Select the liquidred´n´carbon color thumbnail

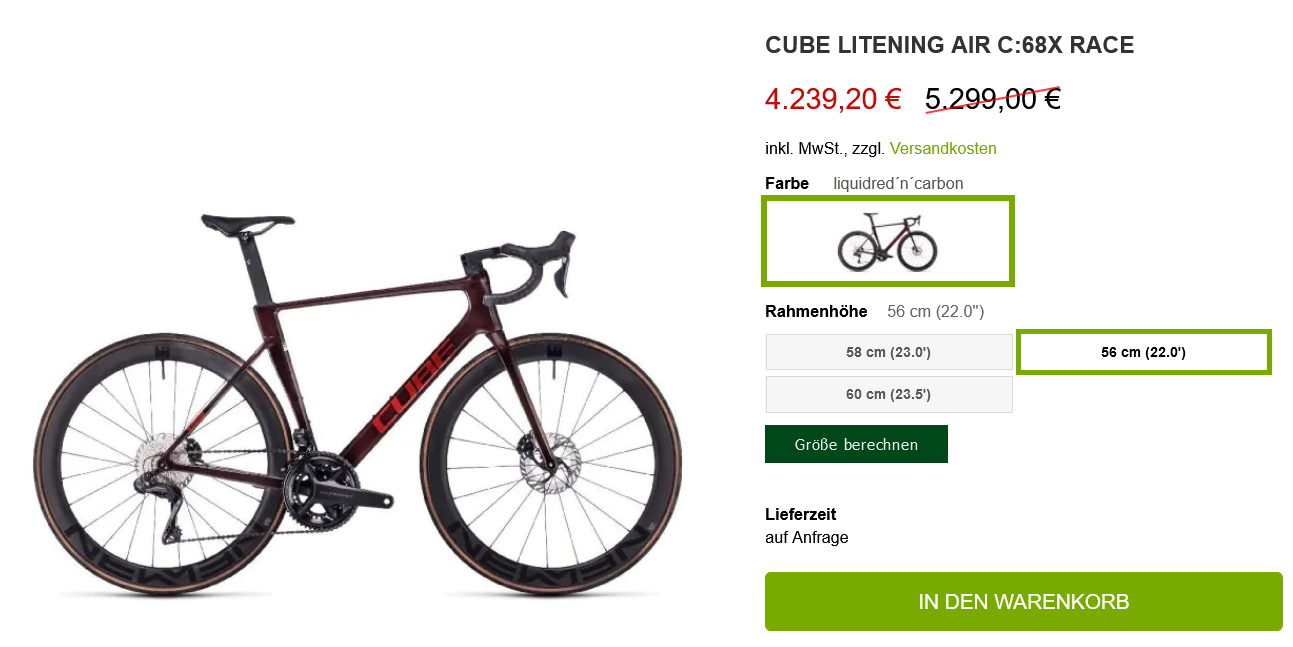[x=888, y=241]
